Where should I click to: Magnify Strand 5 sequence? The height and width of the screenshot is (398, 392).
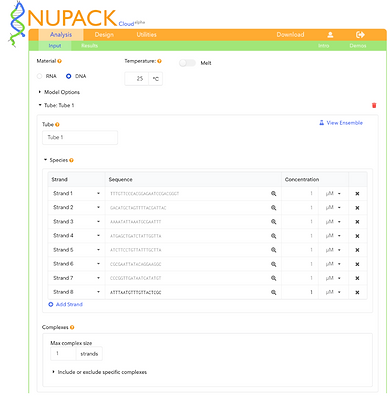[274, 250]
